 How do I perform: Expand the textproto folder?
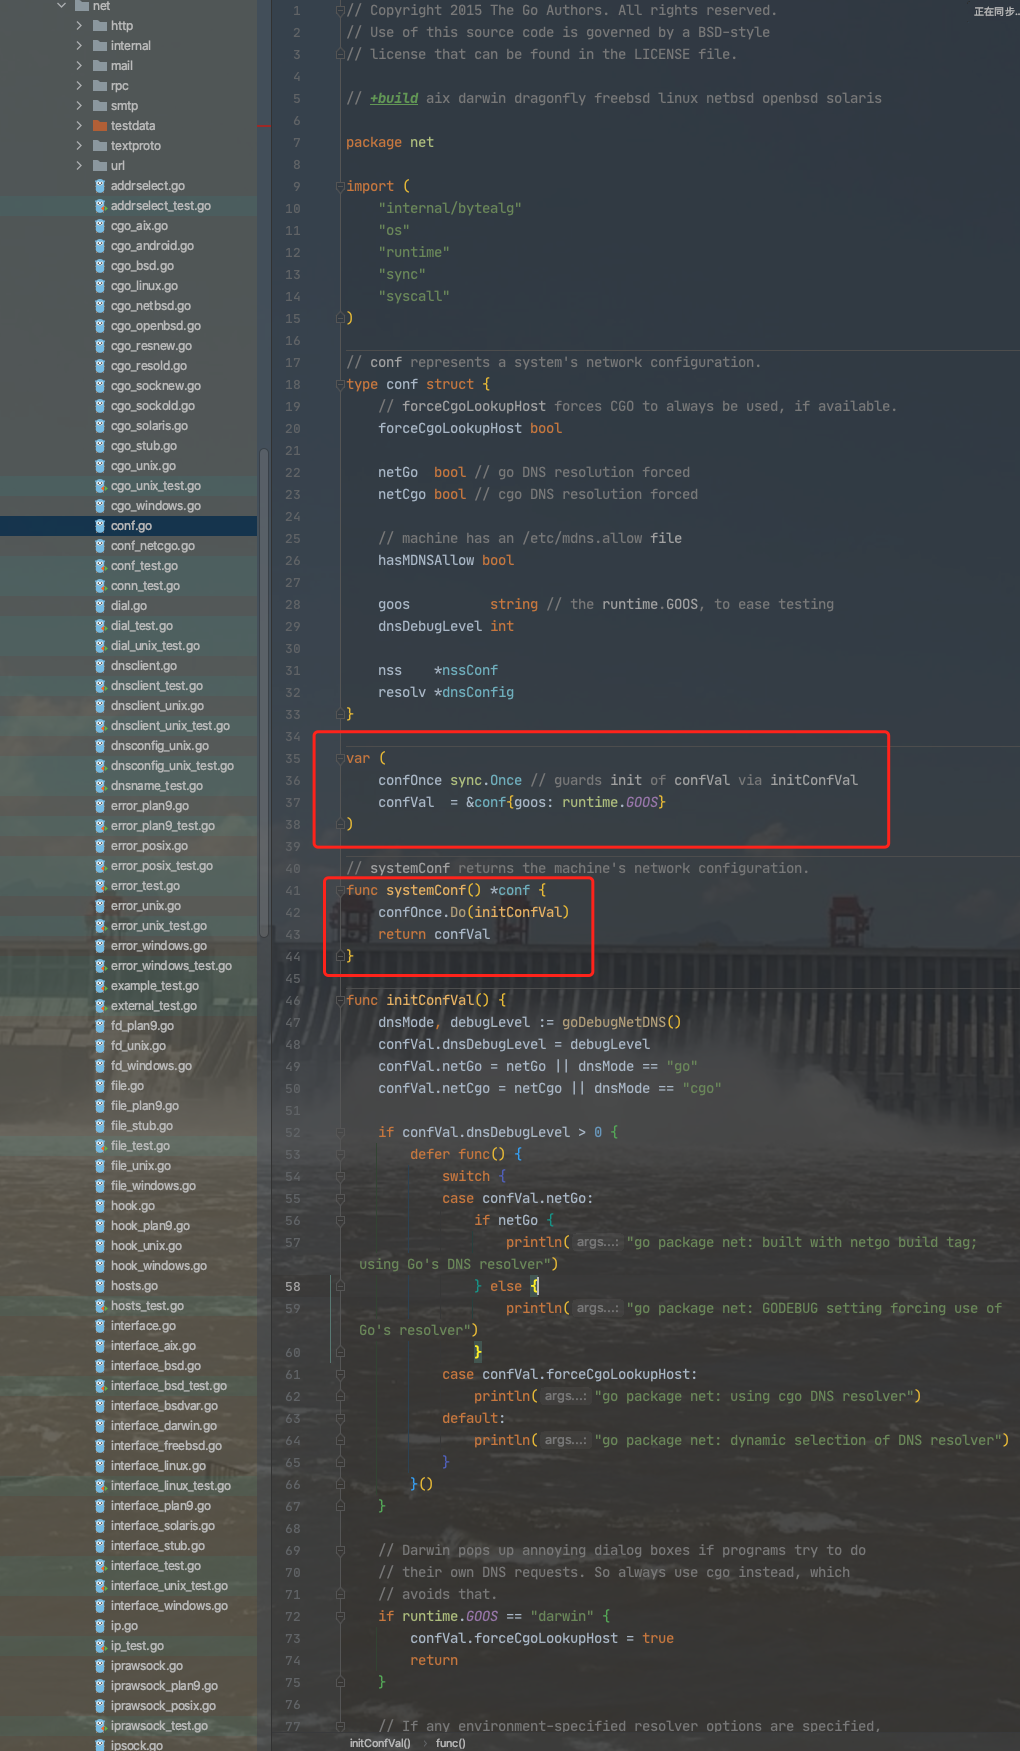coord(79,146)
